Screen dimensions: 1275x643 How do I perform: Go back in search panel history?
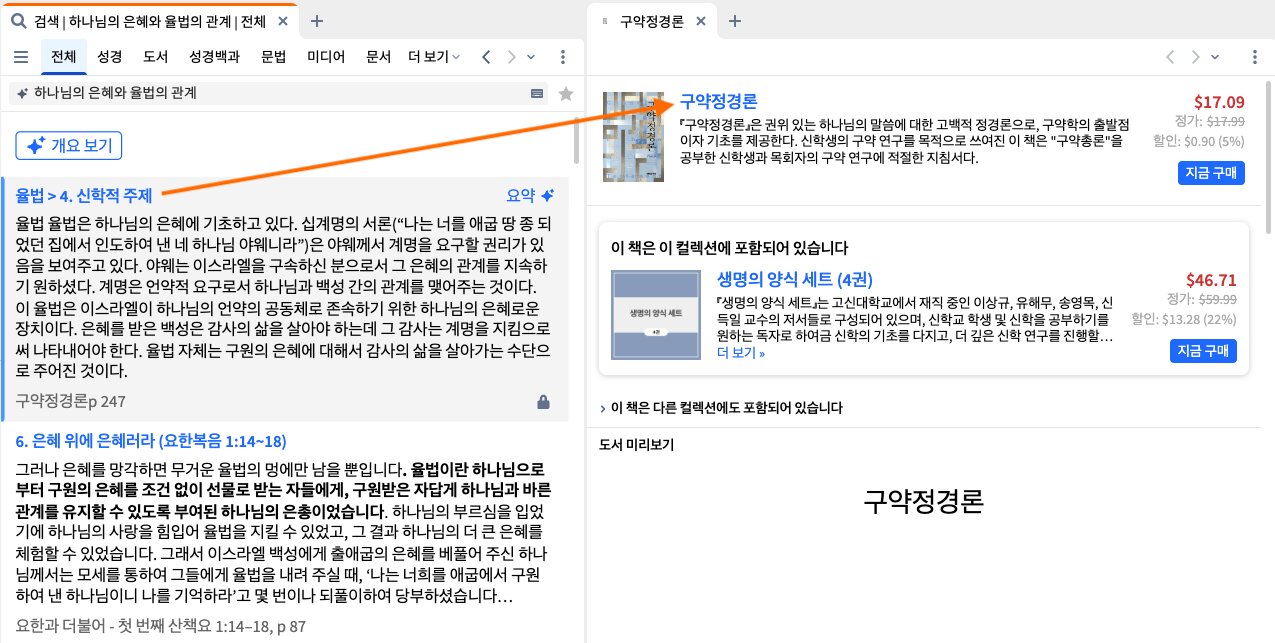click(x=486, y=57)
